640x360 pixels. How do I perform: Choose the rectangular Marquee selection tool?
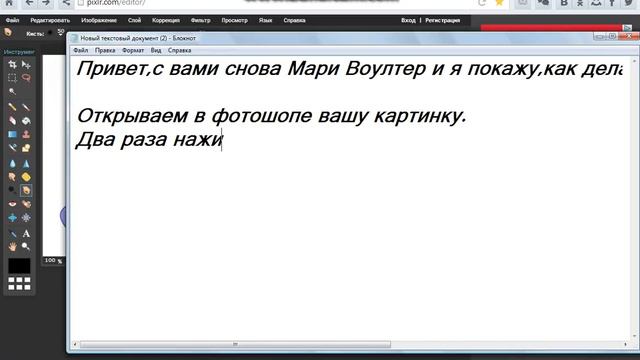pyautogui.click(x=12, y=78)
